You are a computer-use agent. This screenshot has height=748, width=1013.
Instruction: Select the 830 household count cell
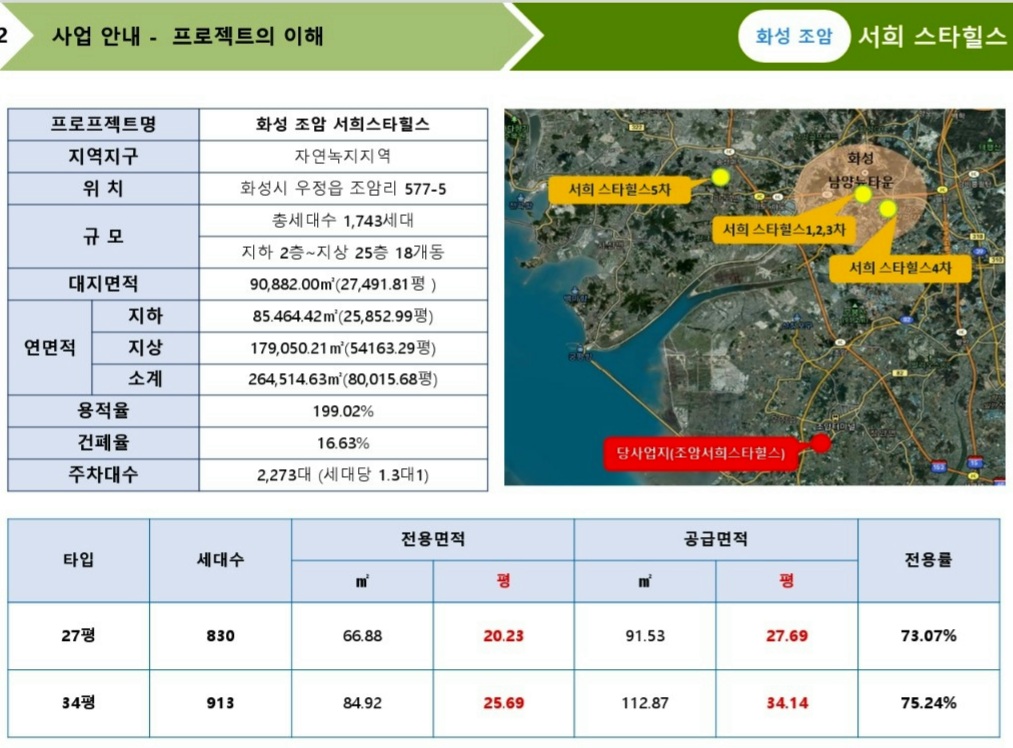(x=220, y=636)
